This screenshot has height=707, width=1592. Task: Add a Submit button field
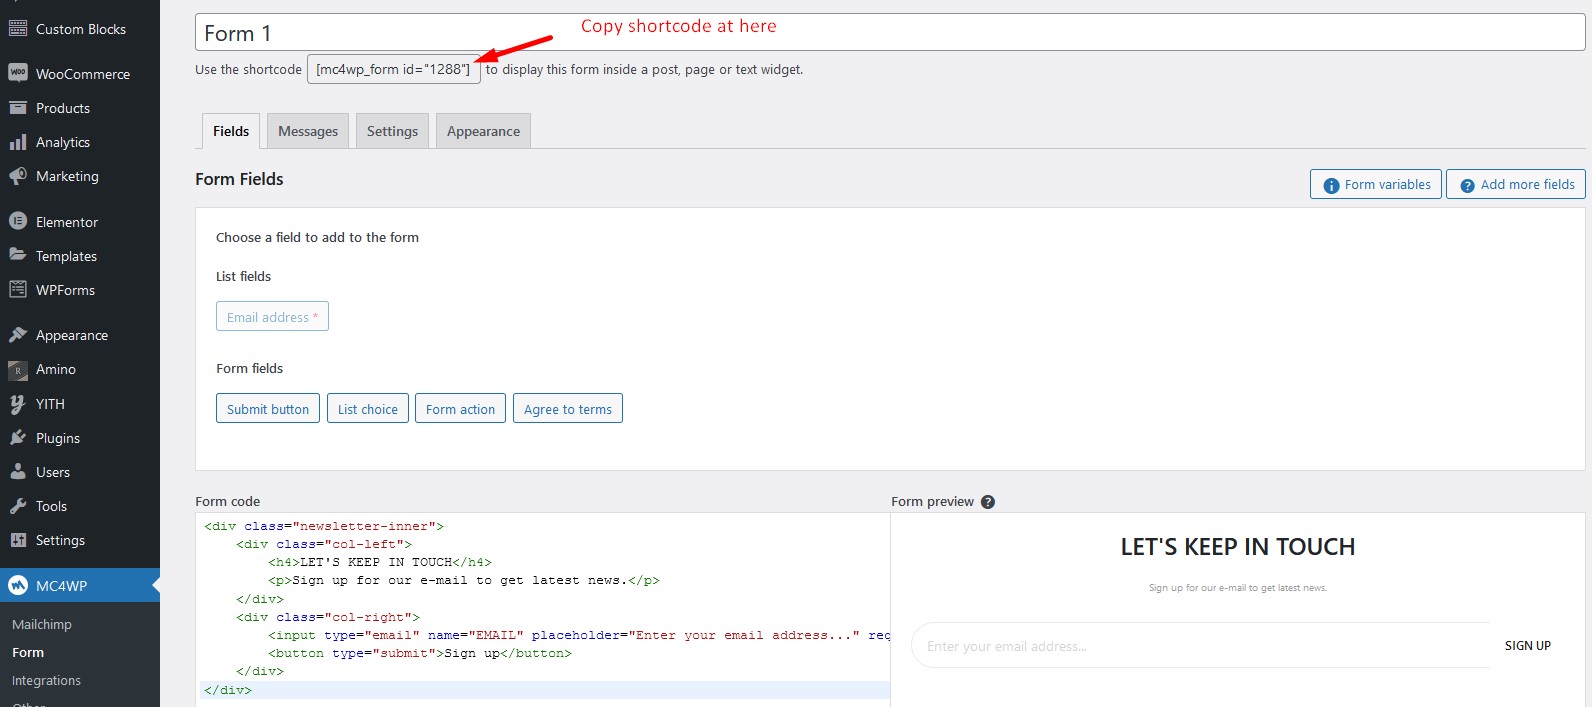pos(268,409)
